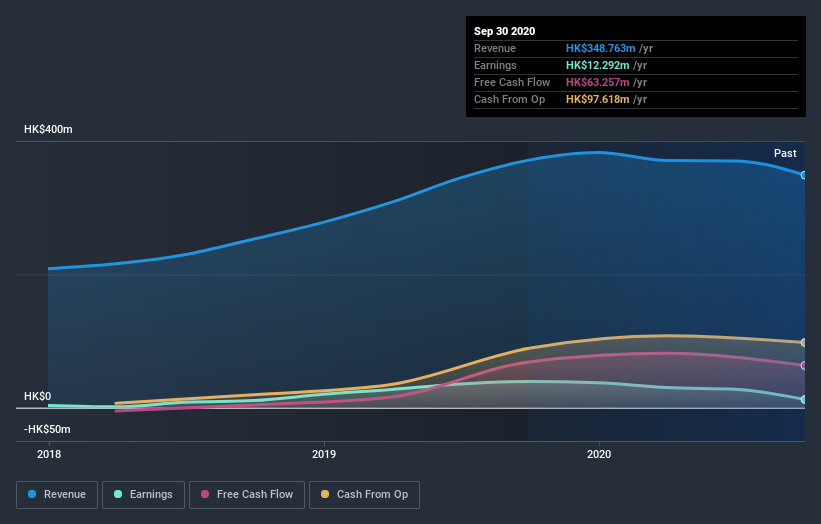
Task: Select the Cash From Op endpoint marker
Action: [803, 342]
